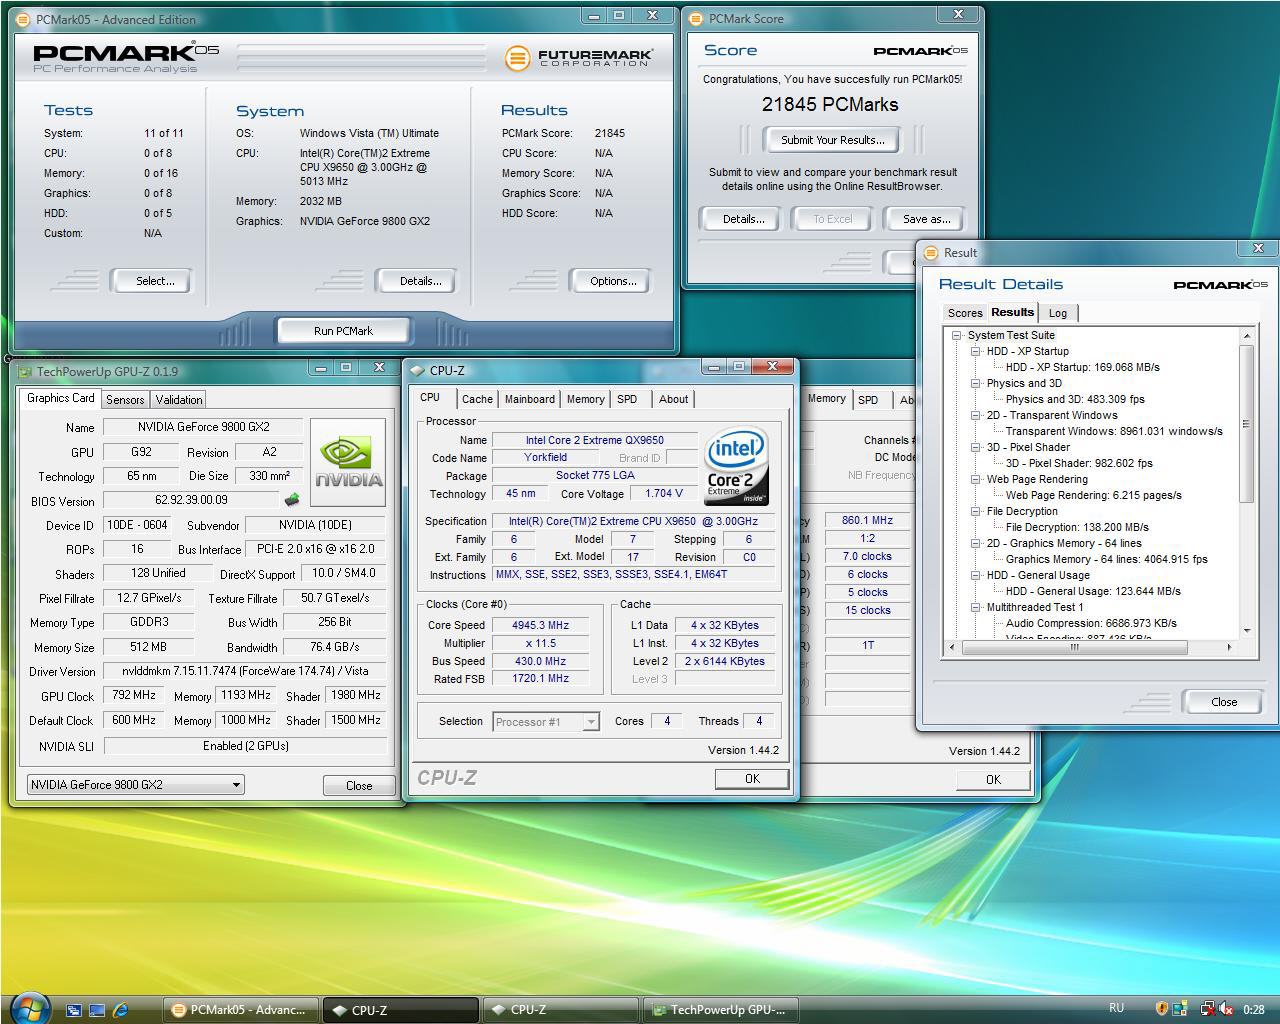Collapse the Web Page Rendering node
The height and width of the screenshot is (1024, 1280).
(x=975, y=479)
